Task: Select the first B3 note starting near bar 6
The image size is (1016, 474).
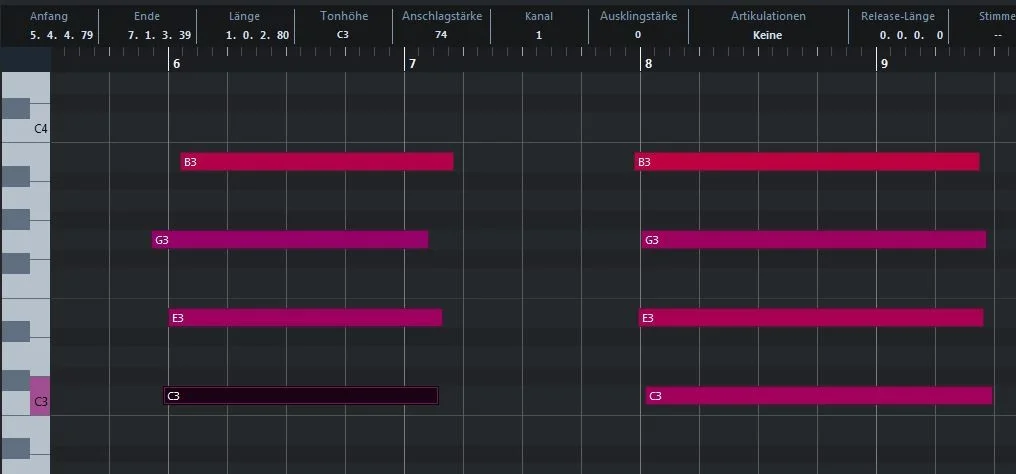Action: tap(317, 162)
